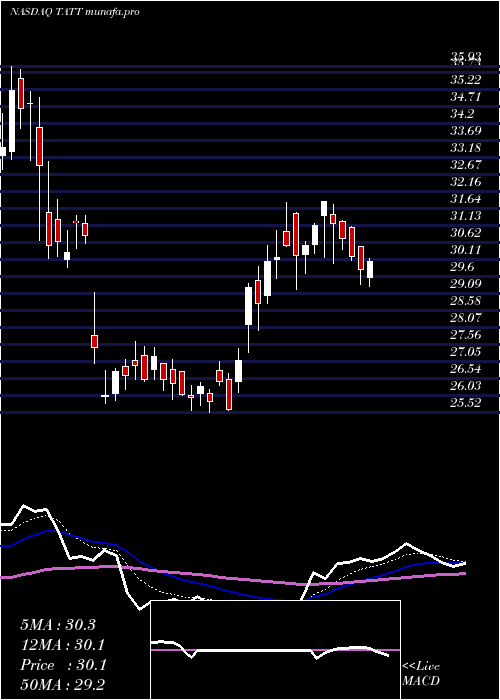500x700 pixels.
Task: Select the 34.2 price axis label
Action: [x=462, y=113]
